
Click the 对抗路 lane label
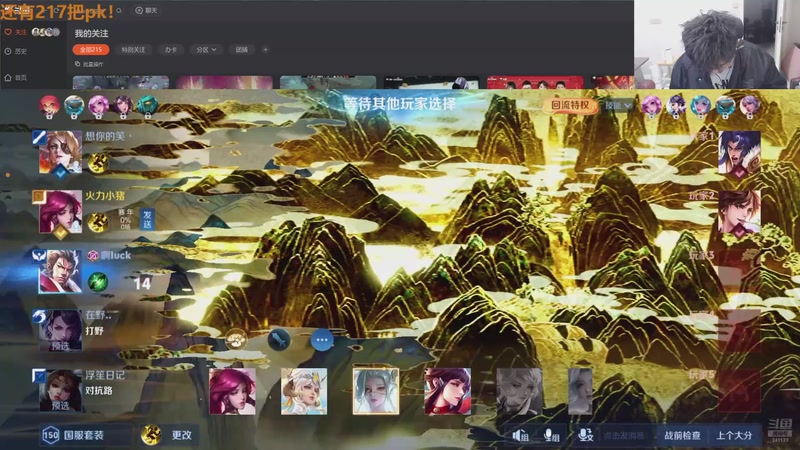coord(99,391)
